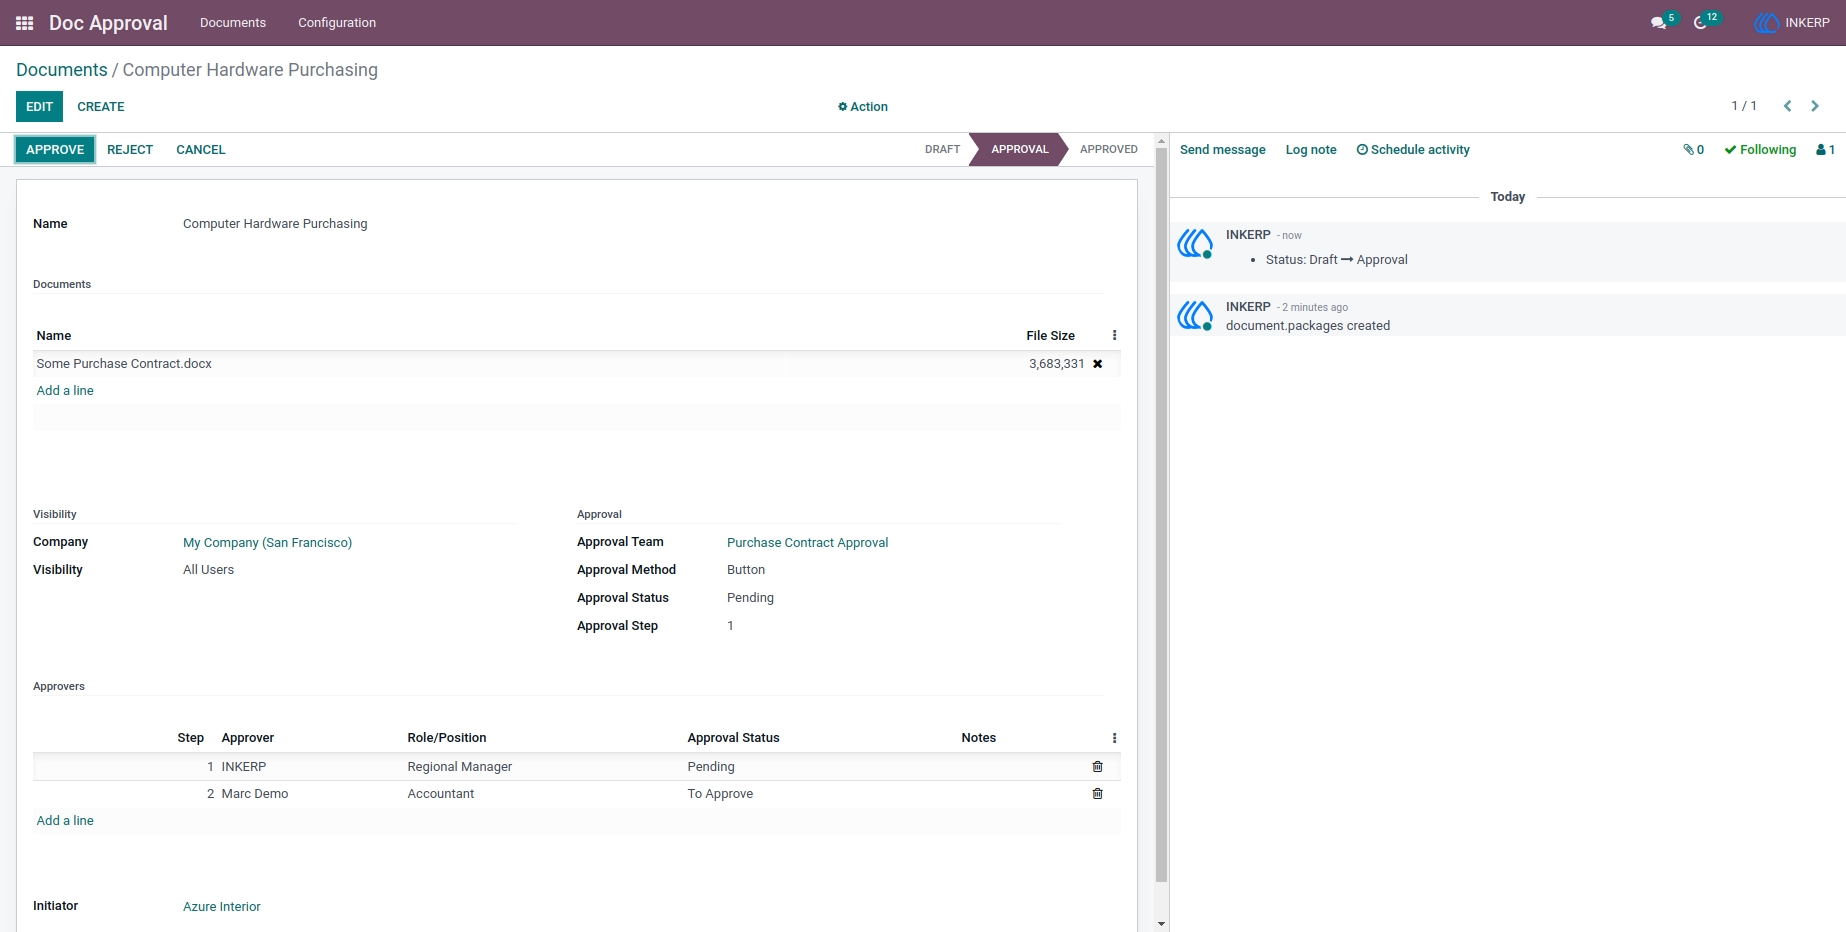Screen dimensions: 1846x932
Task: Remove Some Purchase Contract.docx with X icon
Action: [x=1098, y=364]
